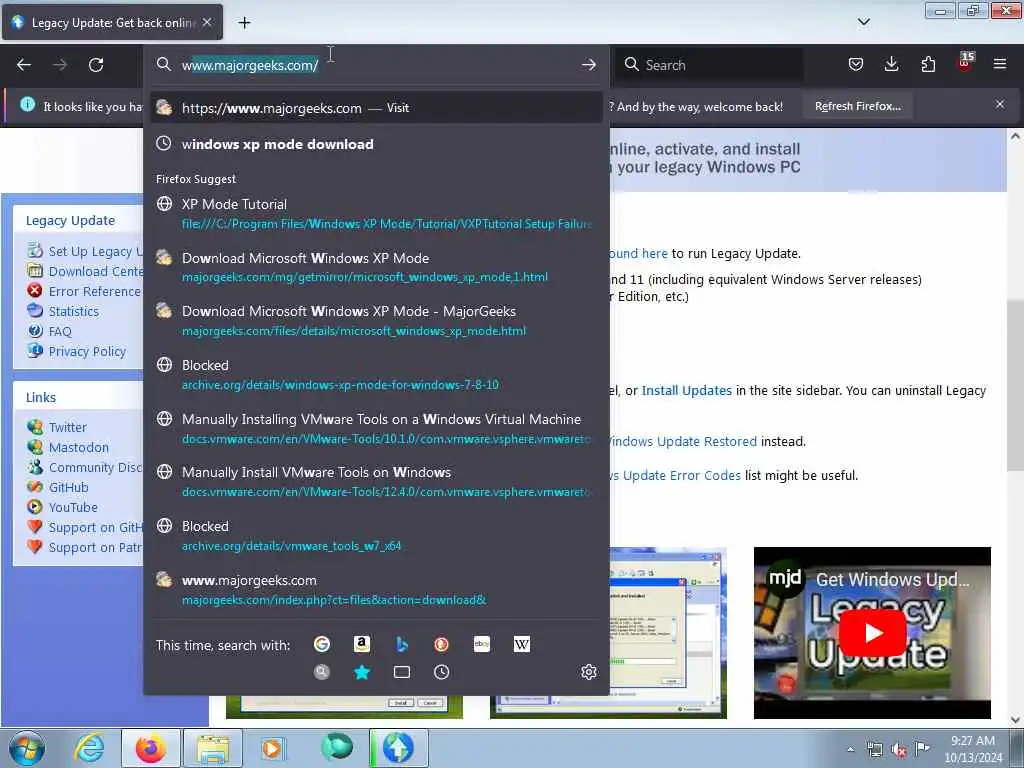Open search settings gear in dropdown
The width and height of the screenshot is (1024, 768).
pyautogui.click(x=588, y=672)
